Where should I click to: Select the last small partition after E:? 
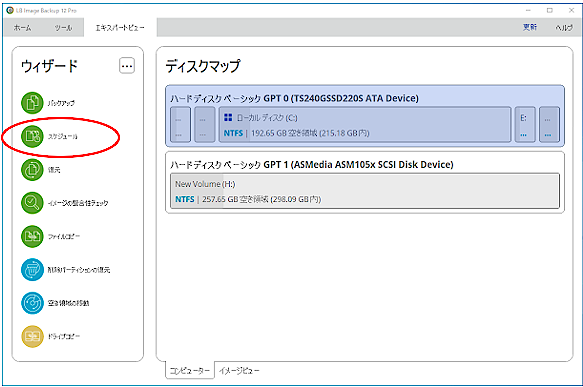point(549,125)
